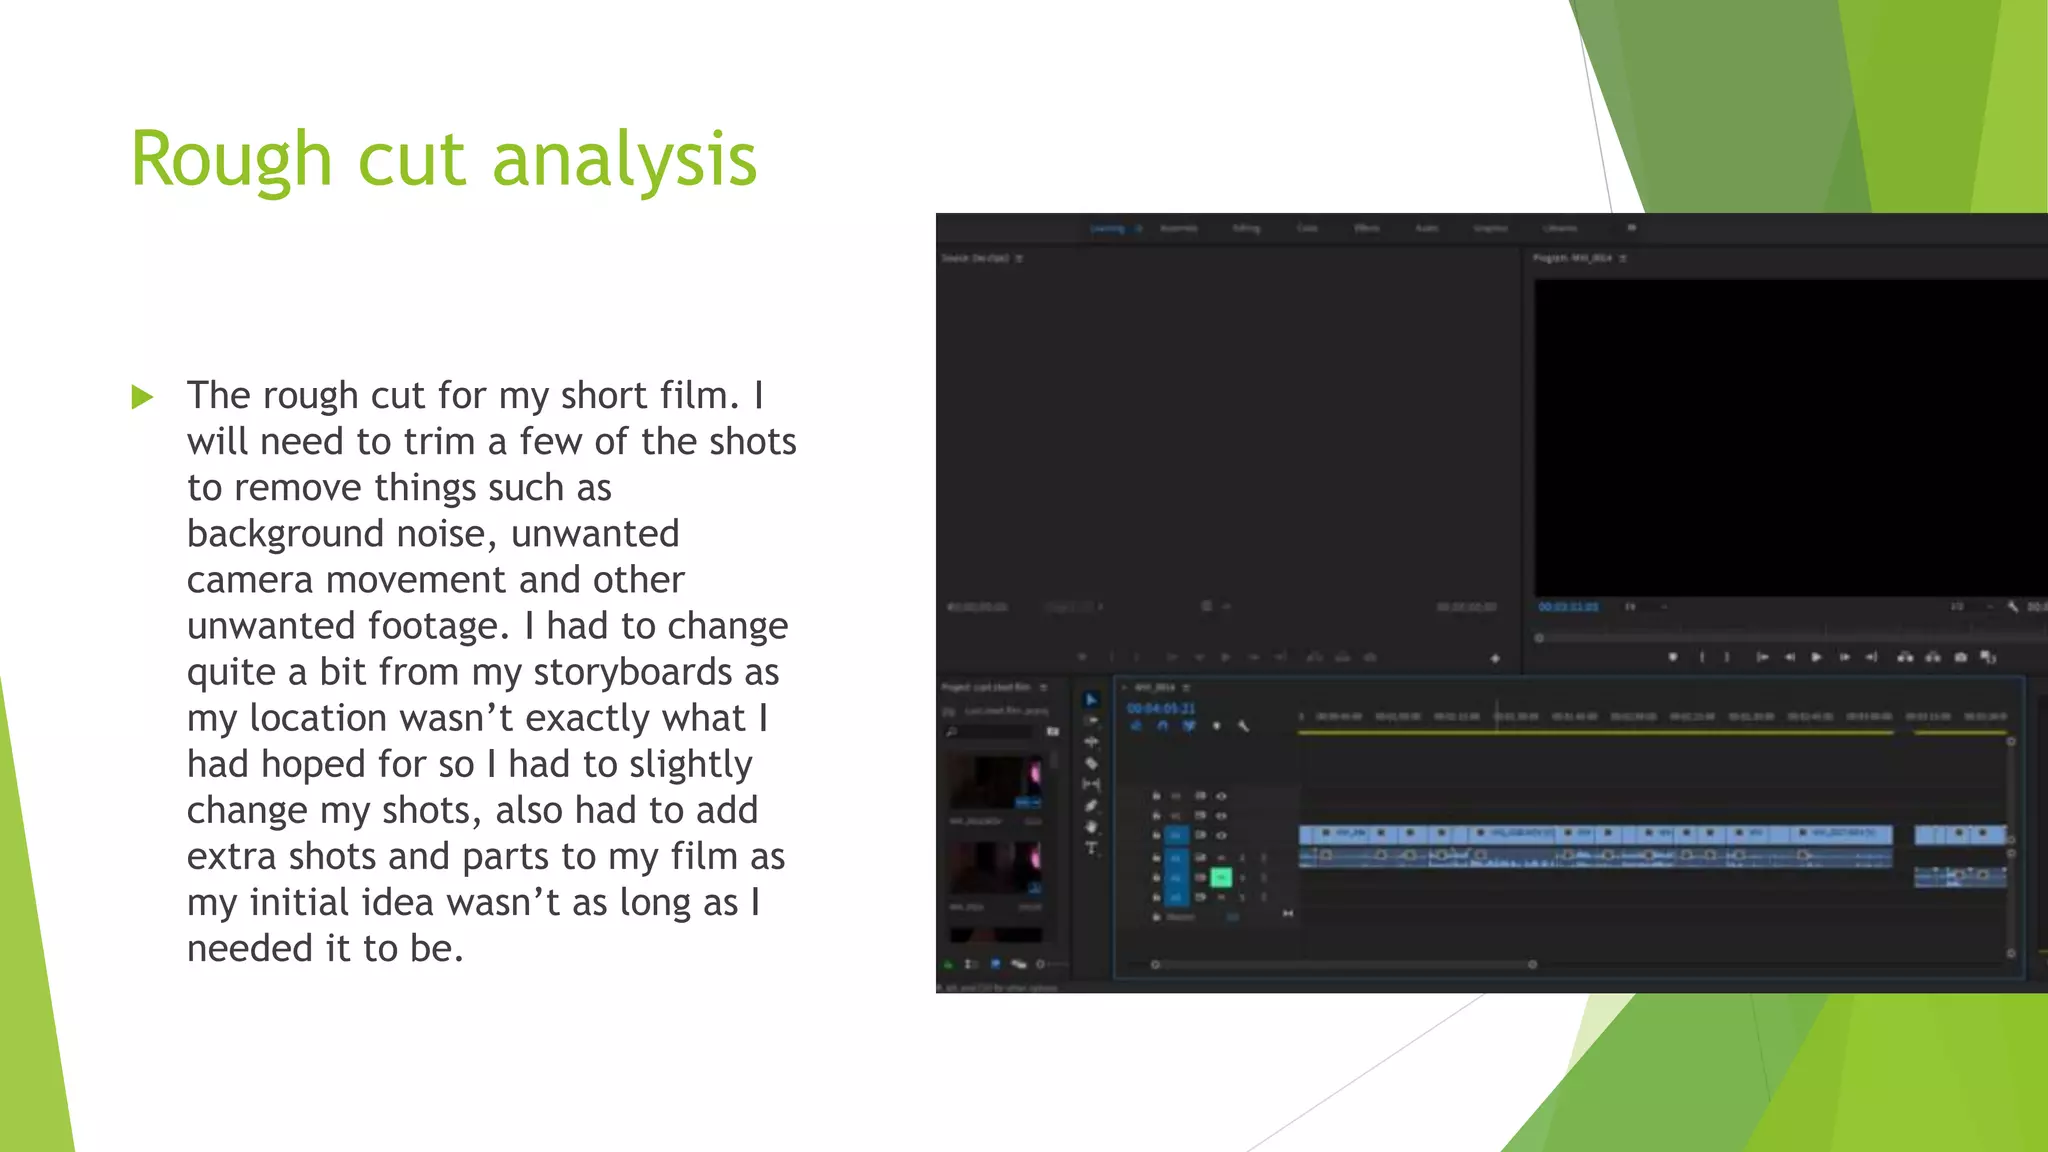The height and width of the screenshot is (1152, 2048).
Task: Open the Program monitor panel menu
Action: click(1623, 258)
